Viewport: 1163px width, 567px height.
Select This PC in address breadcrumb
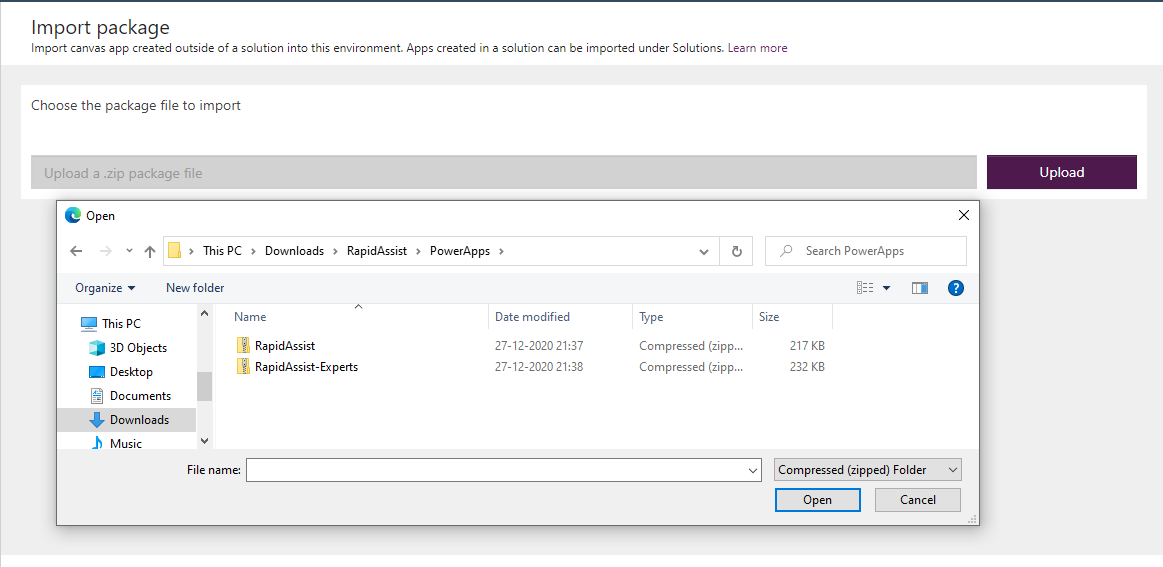pos(223,251)
